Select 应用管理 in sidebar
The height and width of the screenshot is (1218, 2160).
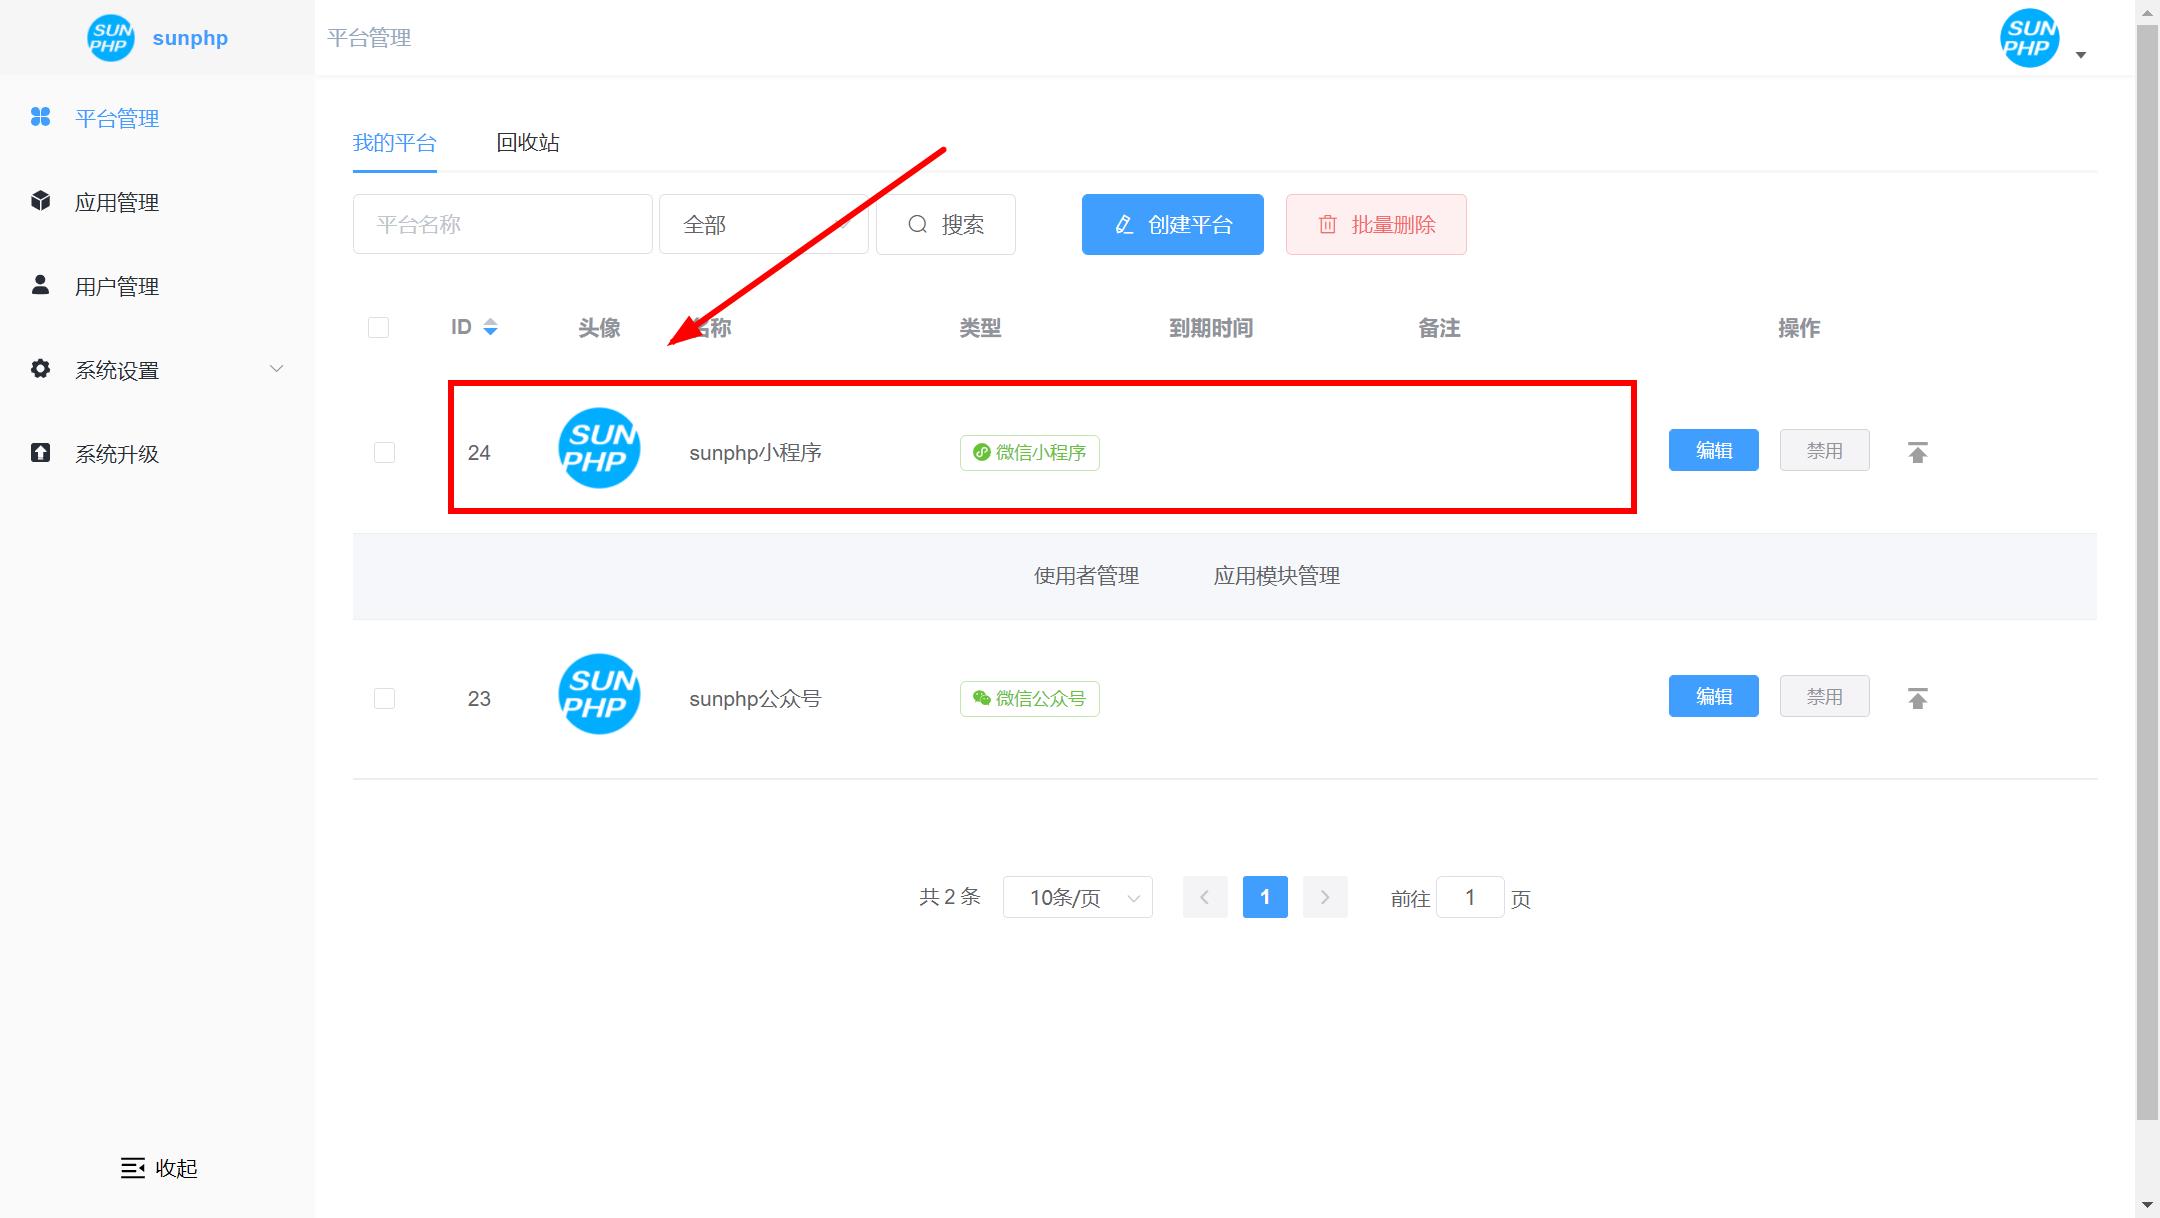(x=117, y=202)
